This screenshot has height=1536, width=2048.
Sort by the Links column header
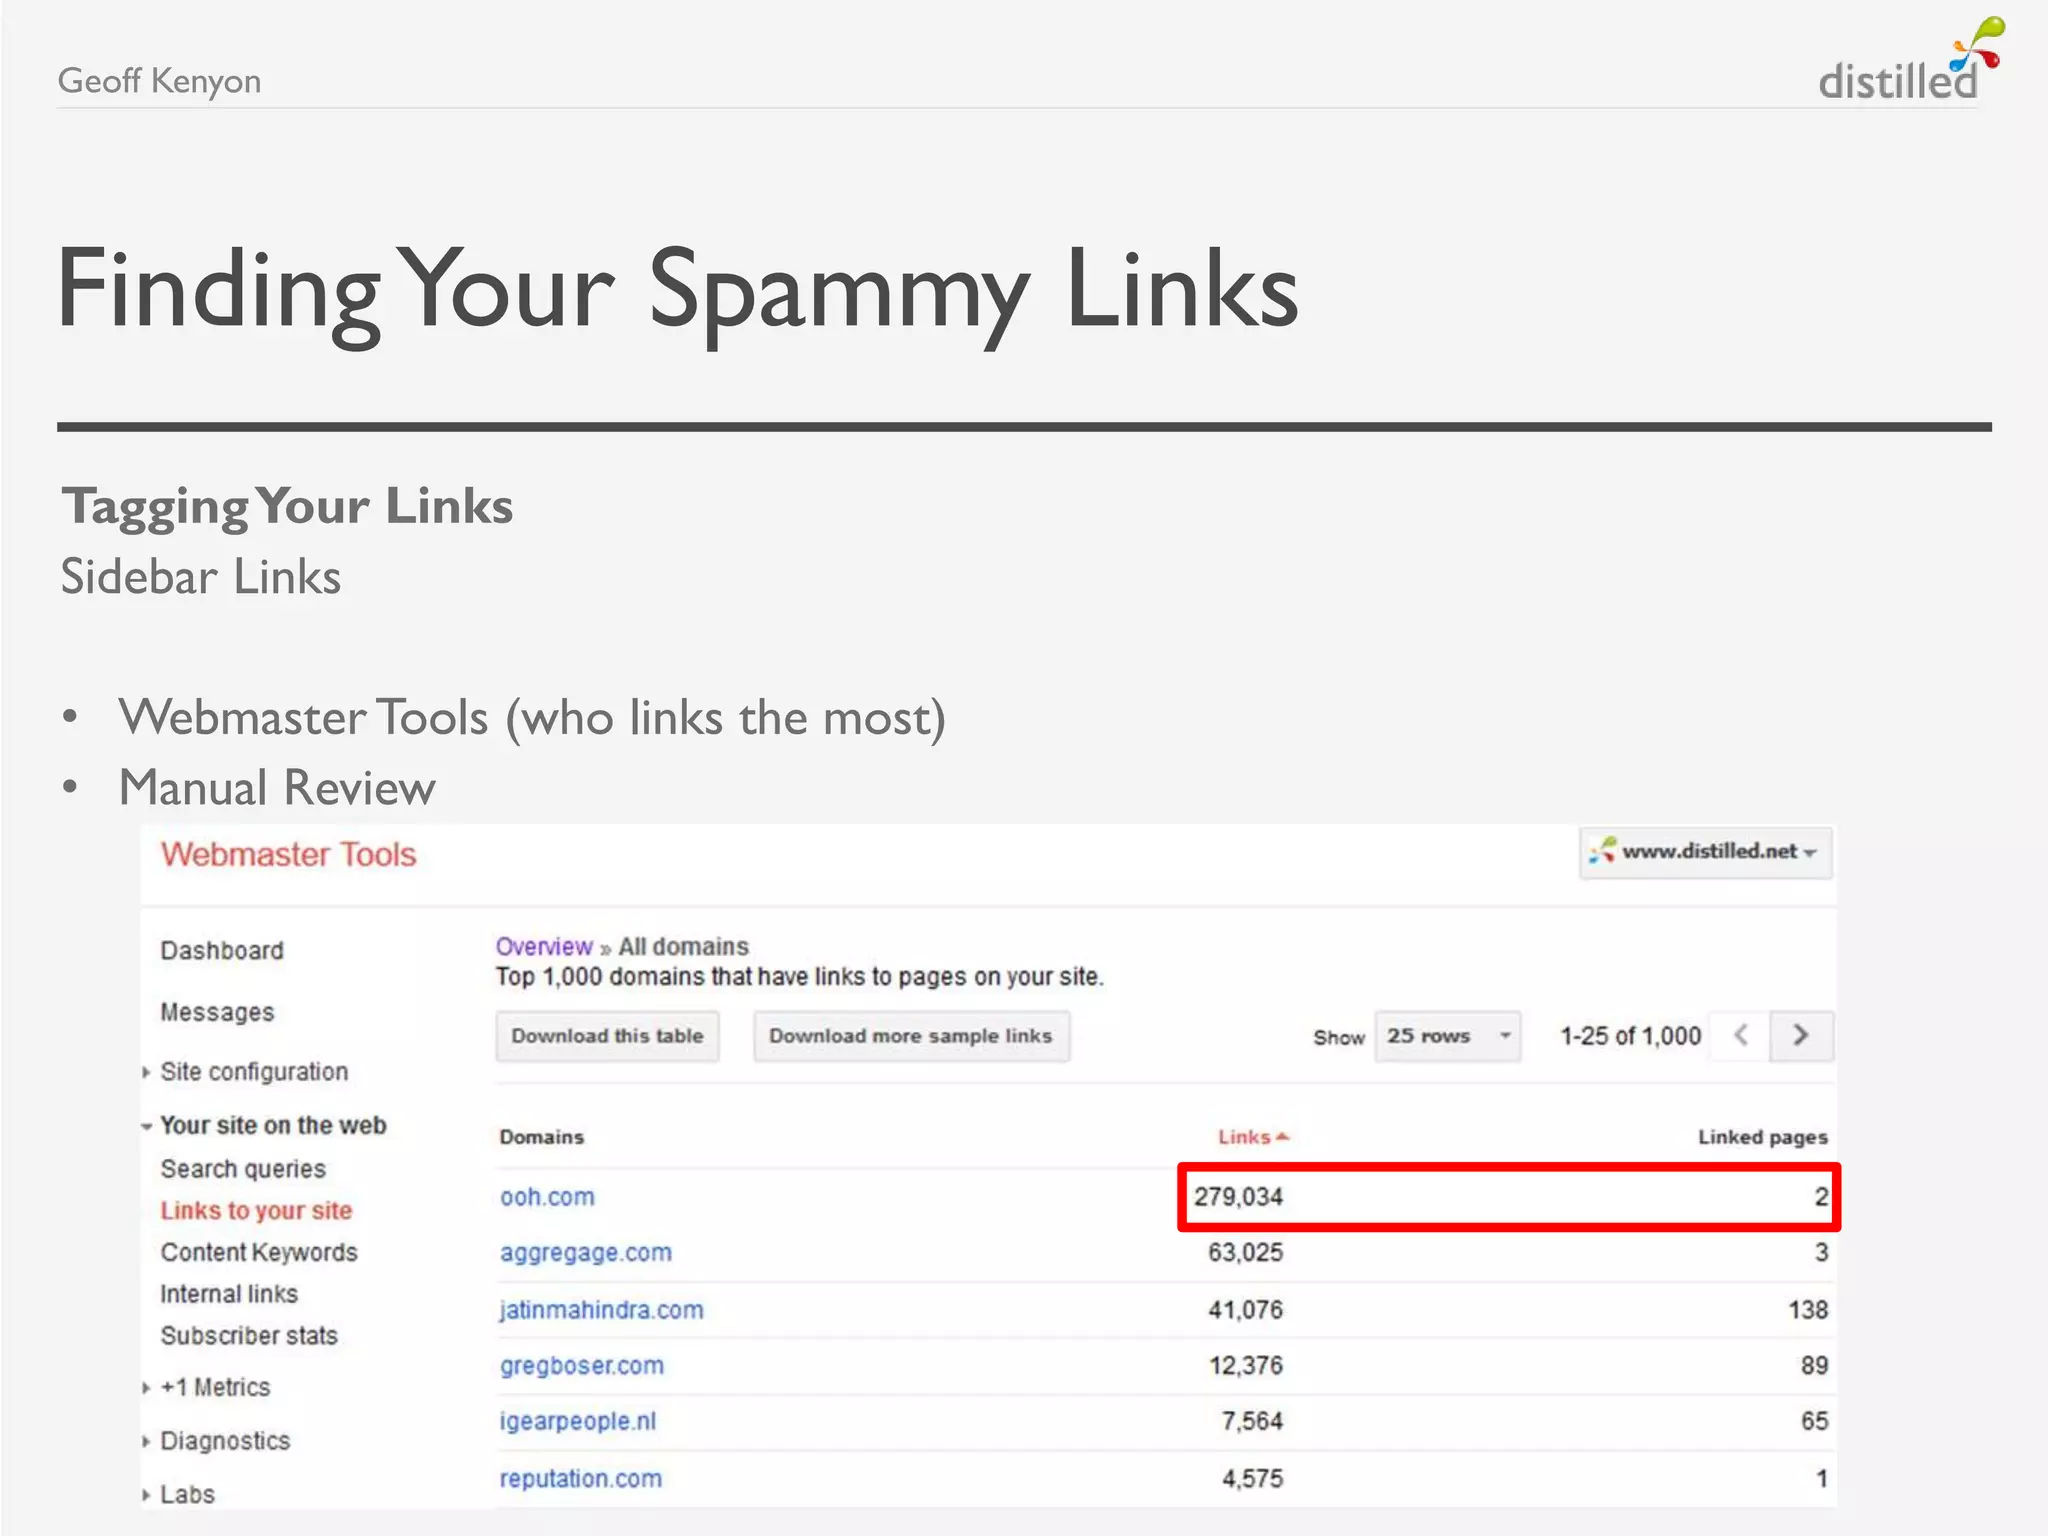pyautogui.click(x=1253, y=1137)
